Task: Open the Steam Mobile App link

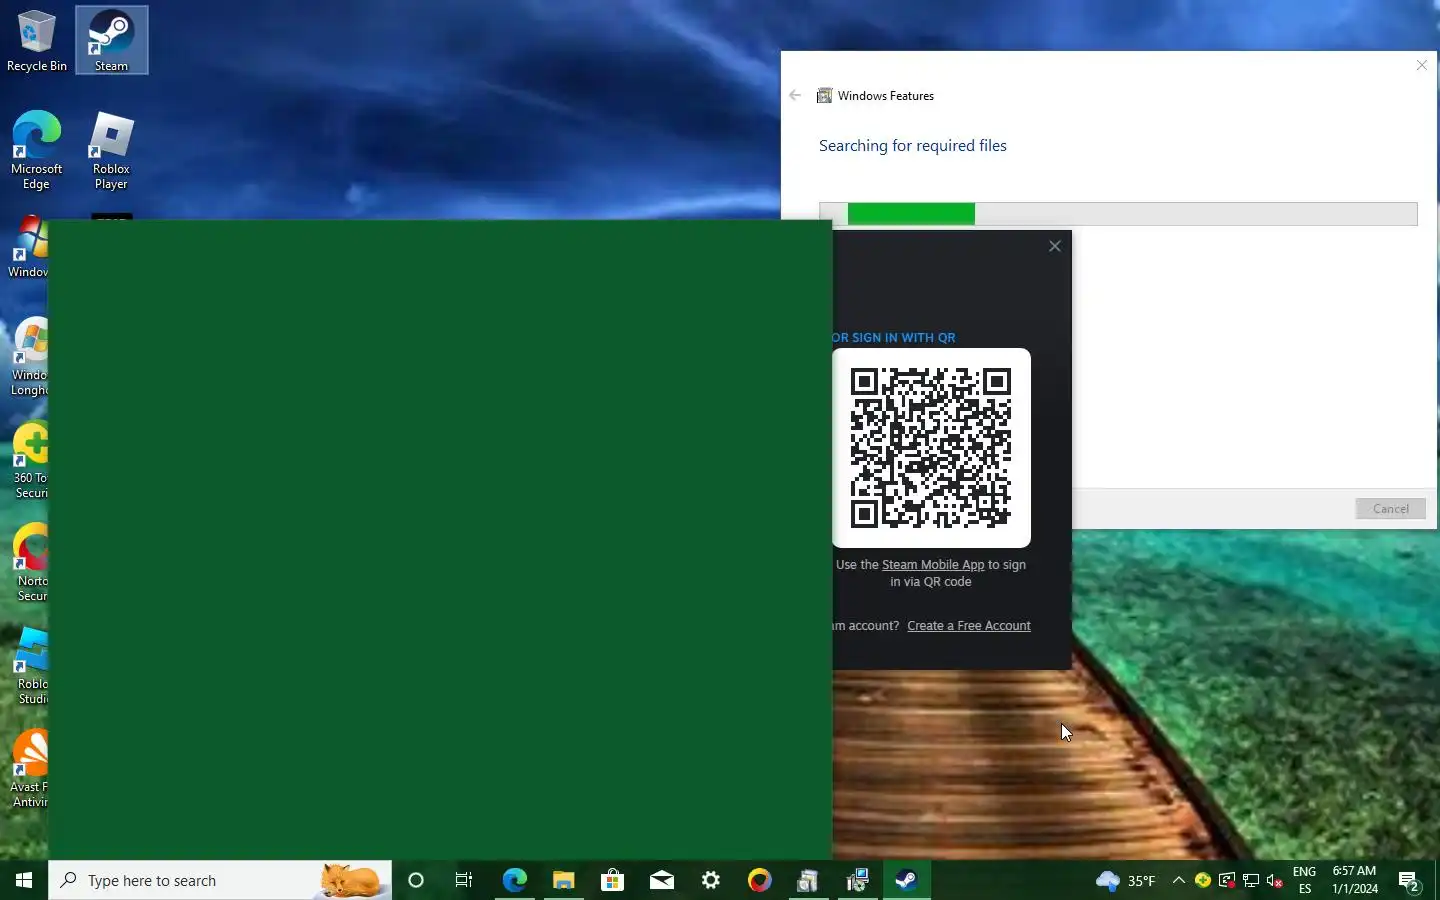Action: click(x=933, y=565)
